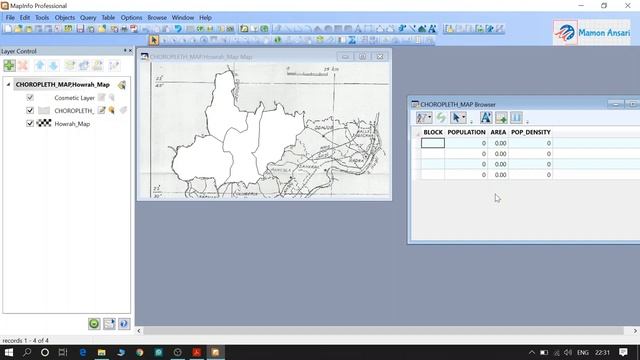Uncheck the Howrah_Map layer visibility checkbox
Viewport: 640px width, 360px height.
[x=30, y=123]
